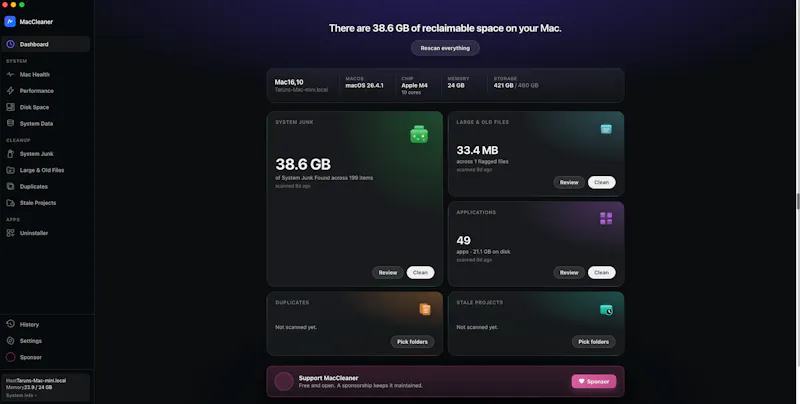Pick folders for Stale Projects scan
This screenshot has width=800, height=404.
coord(593,342)
